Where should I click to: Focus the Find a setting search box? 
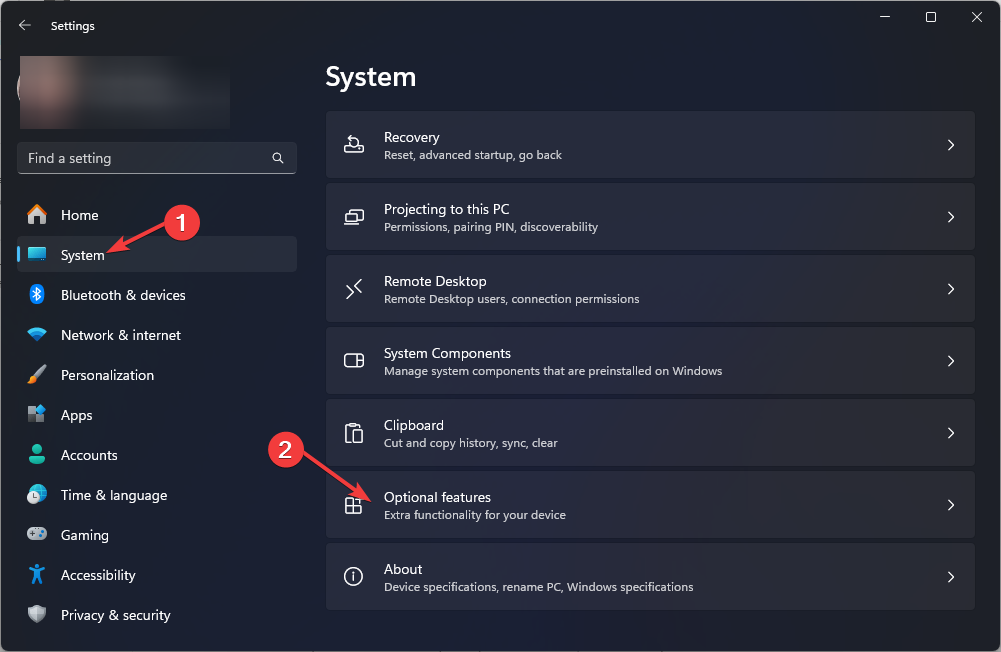coord(145,158)
